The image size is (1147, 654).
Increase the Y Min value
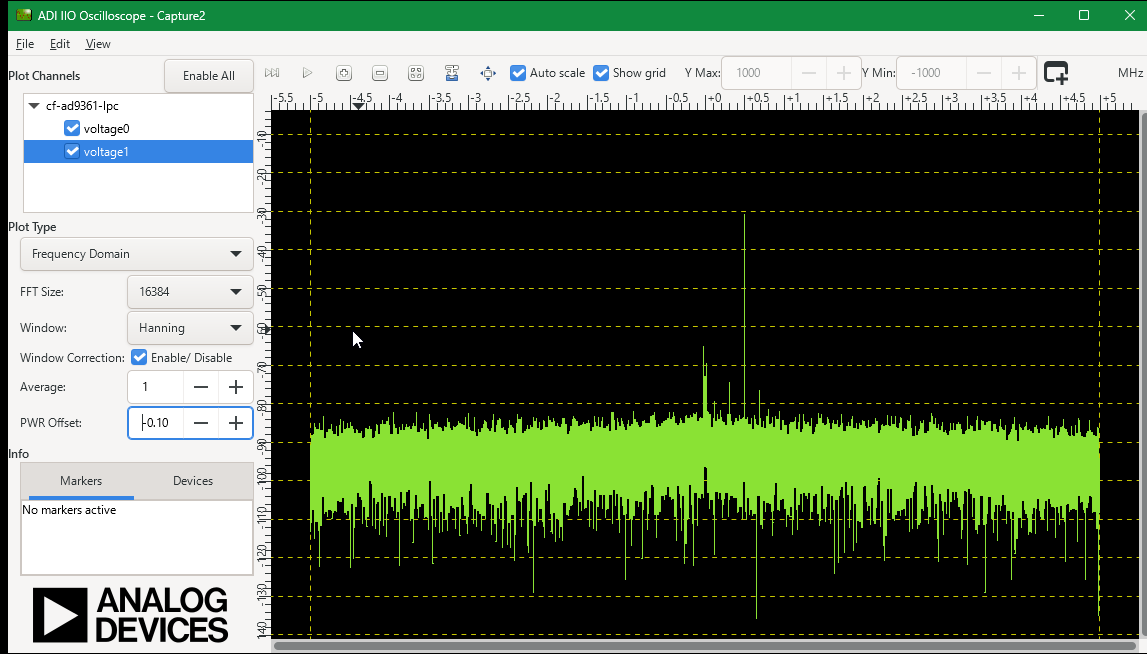click(x=1019, y=73)
